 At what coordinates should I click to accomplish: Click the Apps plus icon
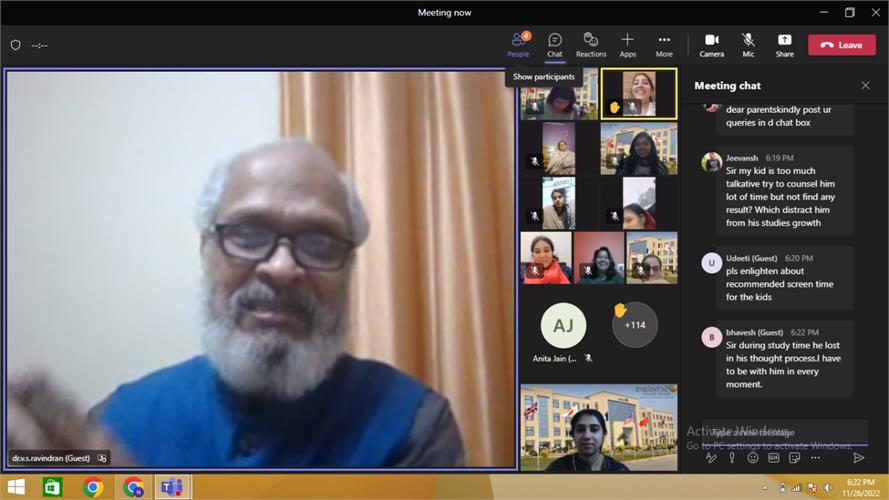(628, 44)
